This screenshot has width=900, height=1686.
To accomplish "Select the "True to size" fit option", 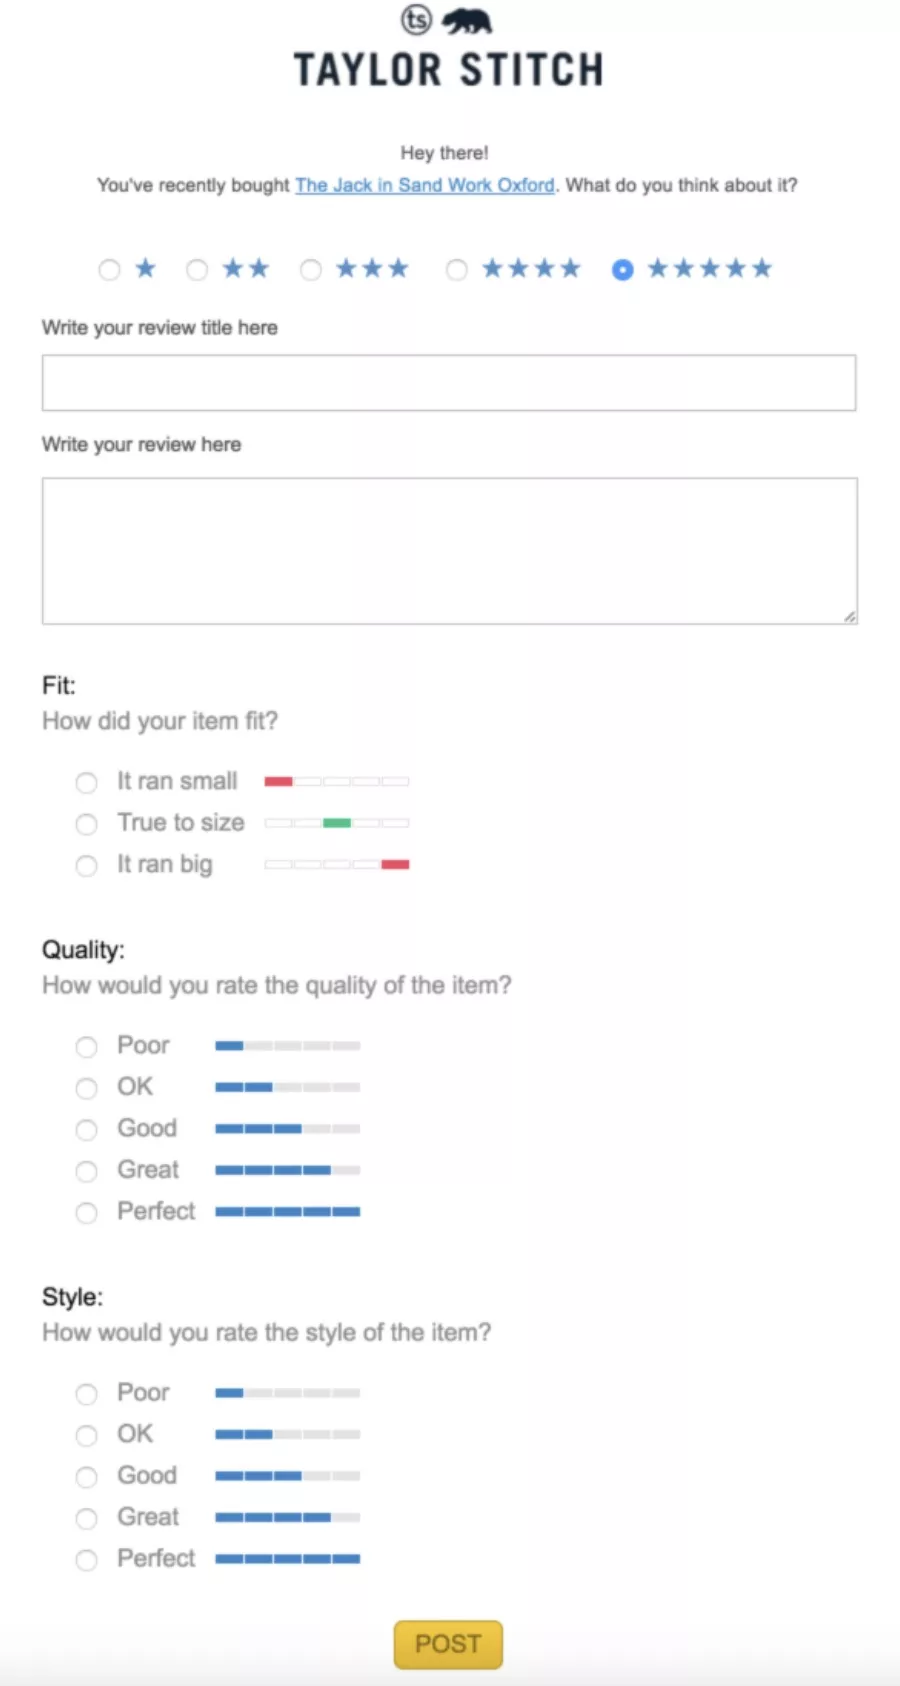I will click(86, 824).
